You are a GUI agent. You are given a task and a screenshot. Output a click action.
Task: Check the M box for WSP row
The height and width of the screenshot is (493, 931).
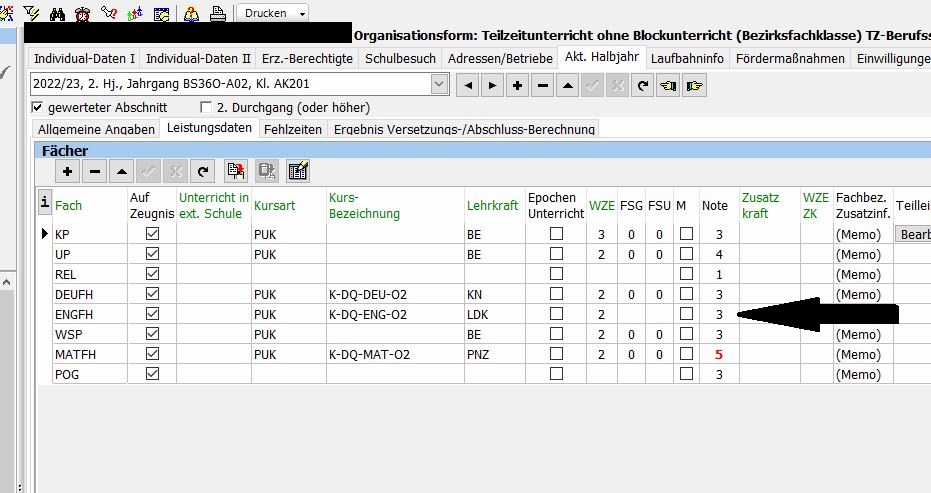686,334
